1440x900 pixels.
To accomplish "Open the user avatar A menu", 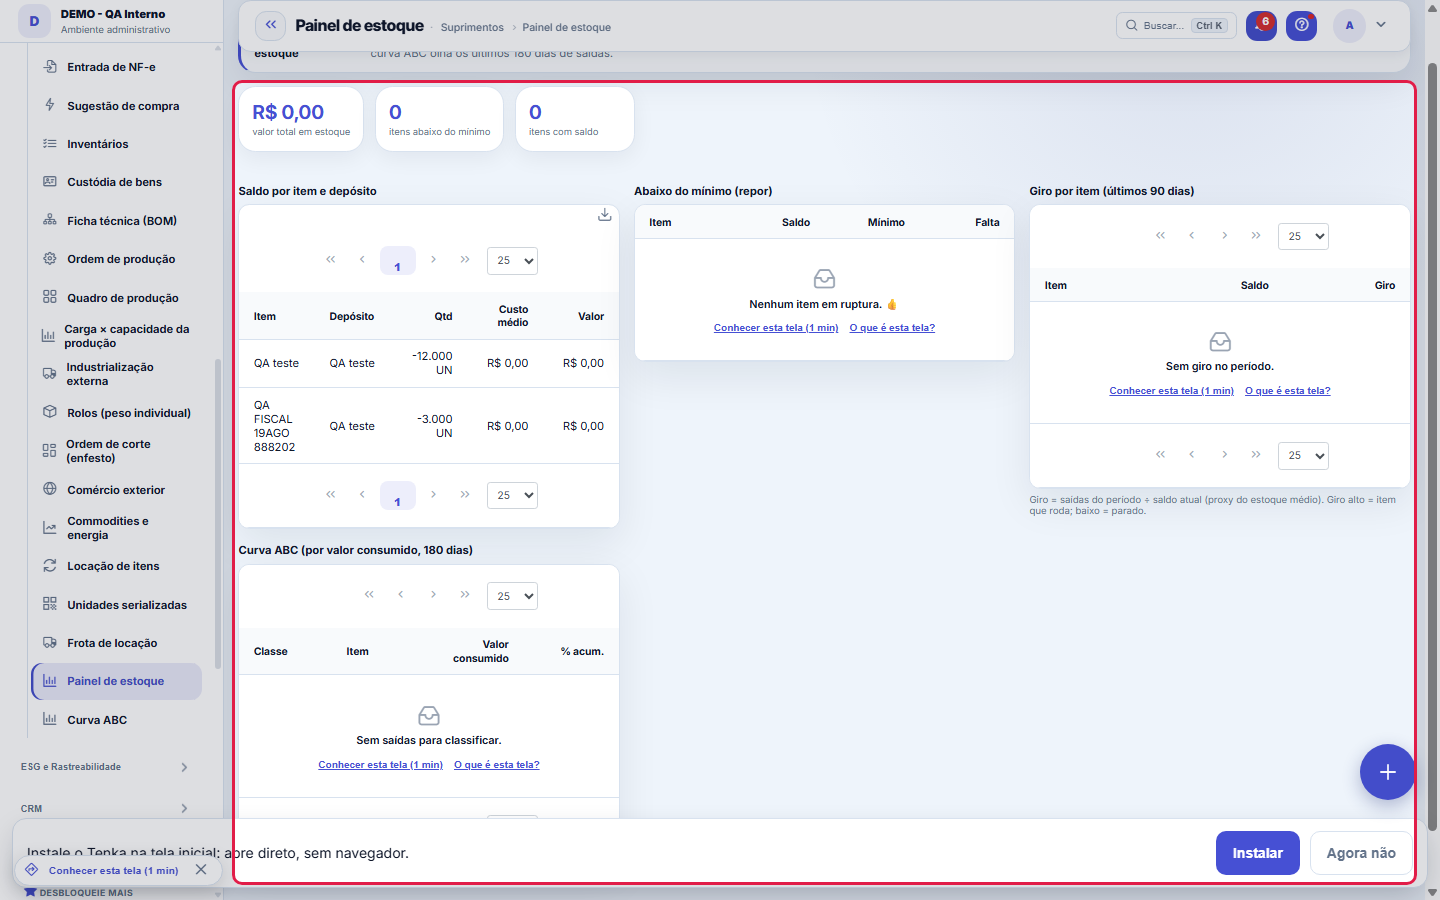I will [1349, 26].
